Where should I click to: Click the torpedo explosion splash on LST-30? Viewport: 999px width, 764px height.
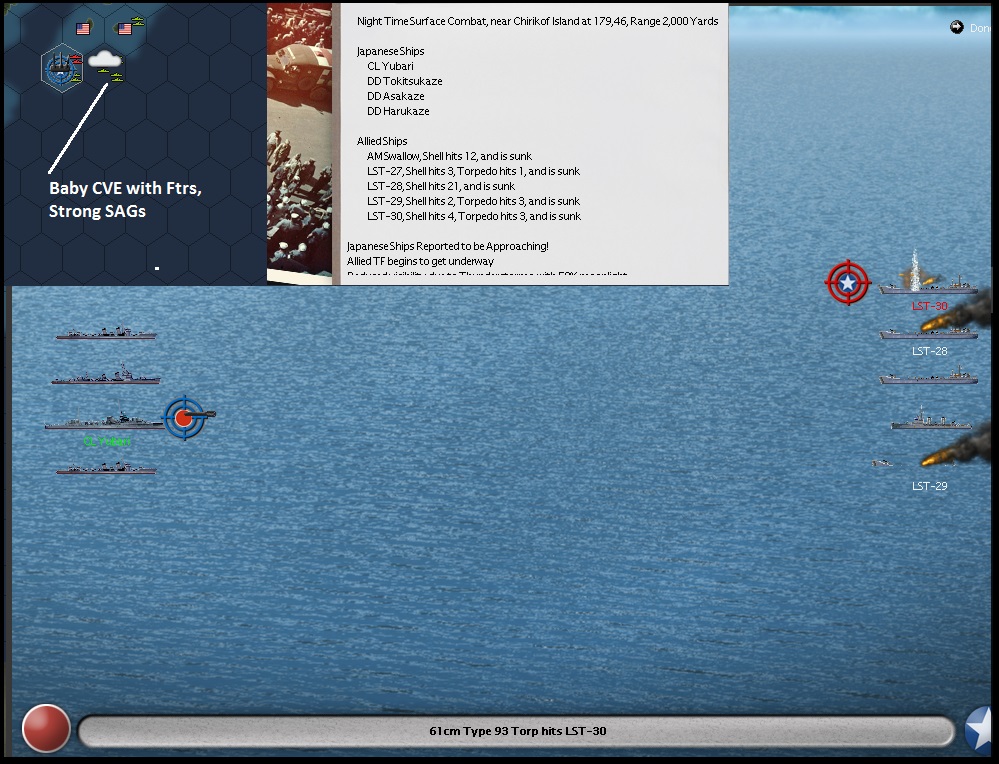pos(916,268)
